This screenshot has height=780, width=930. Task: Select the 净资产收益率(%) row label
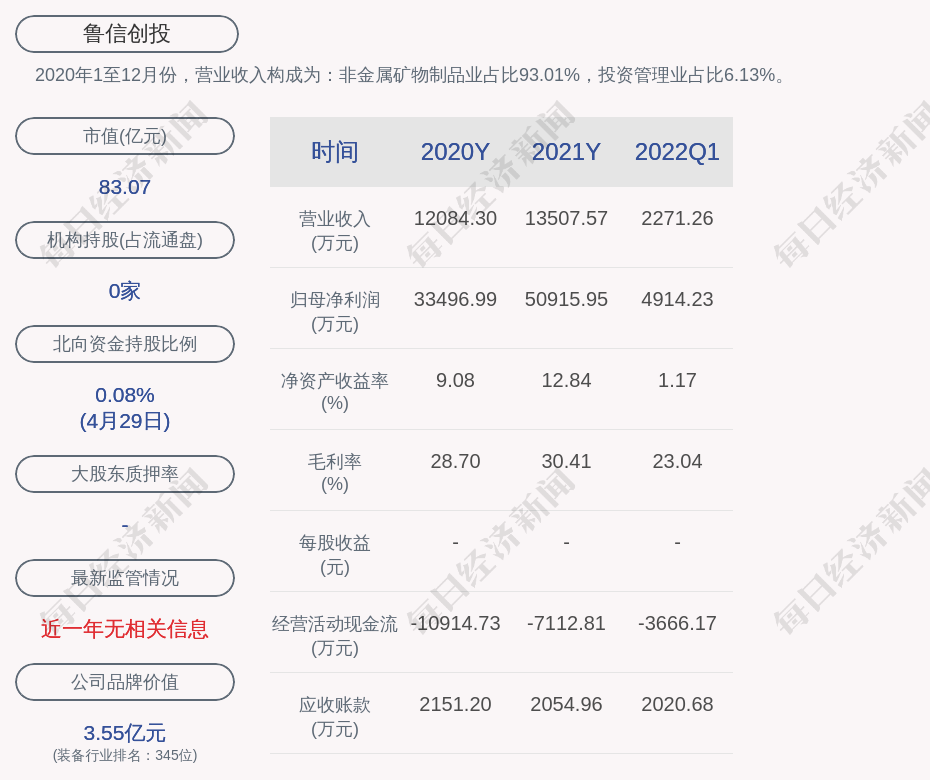pyautogui.click(x=335, y=392)
